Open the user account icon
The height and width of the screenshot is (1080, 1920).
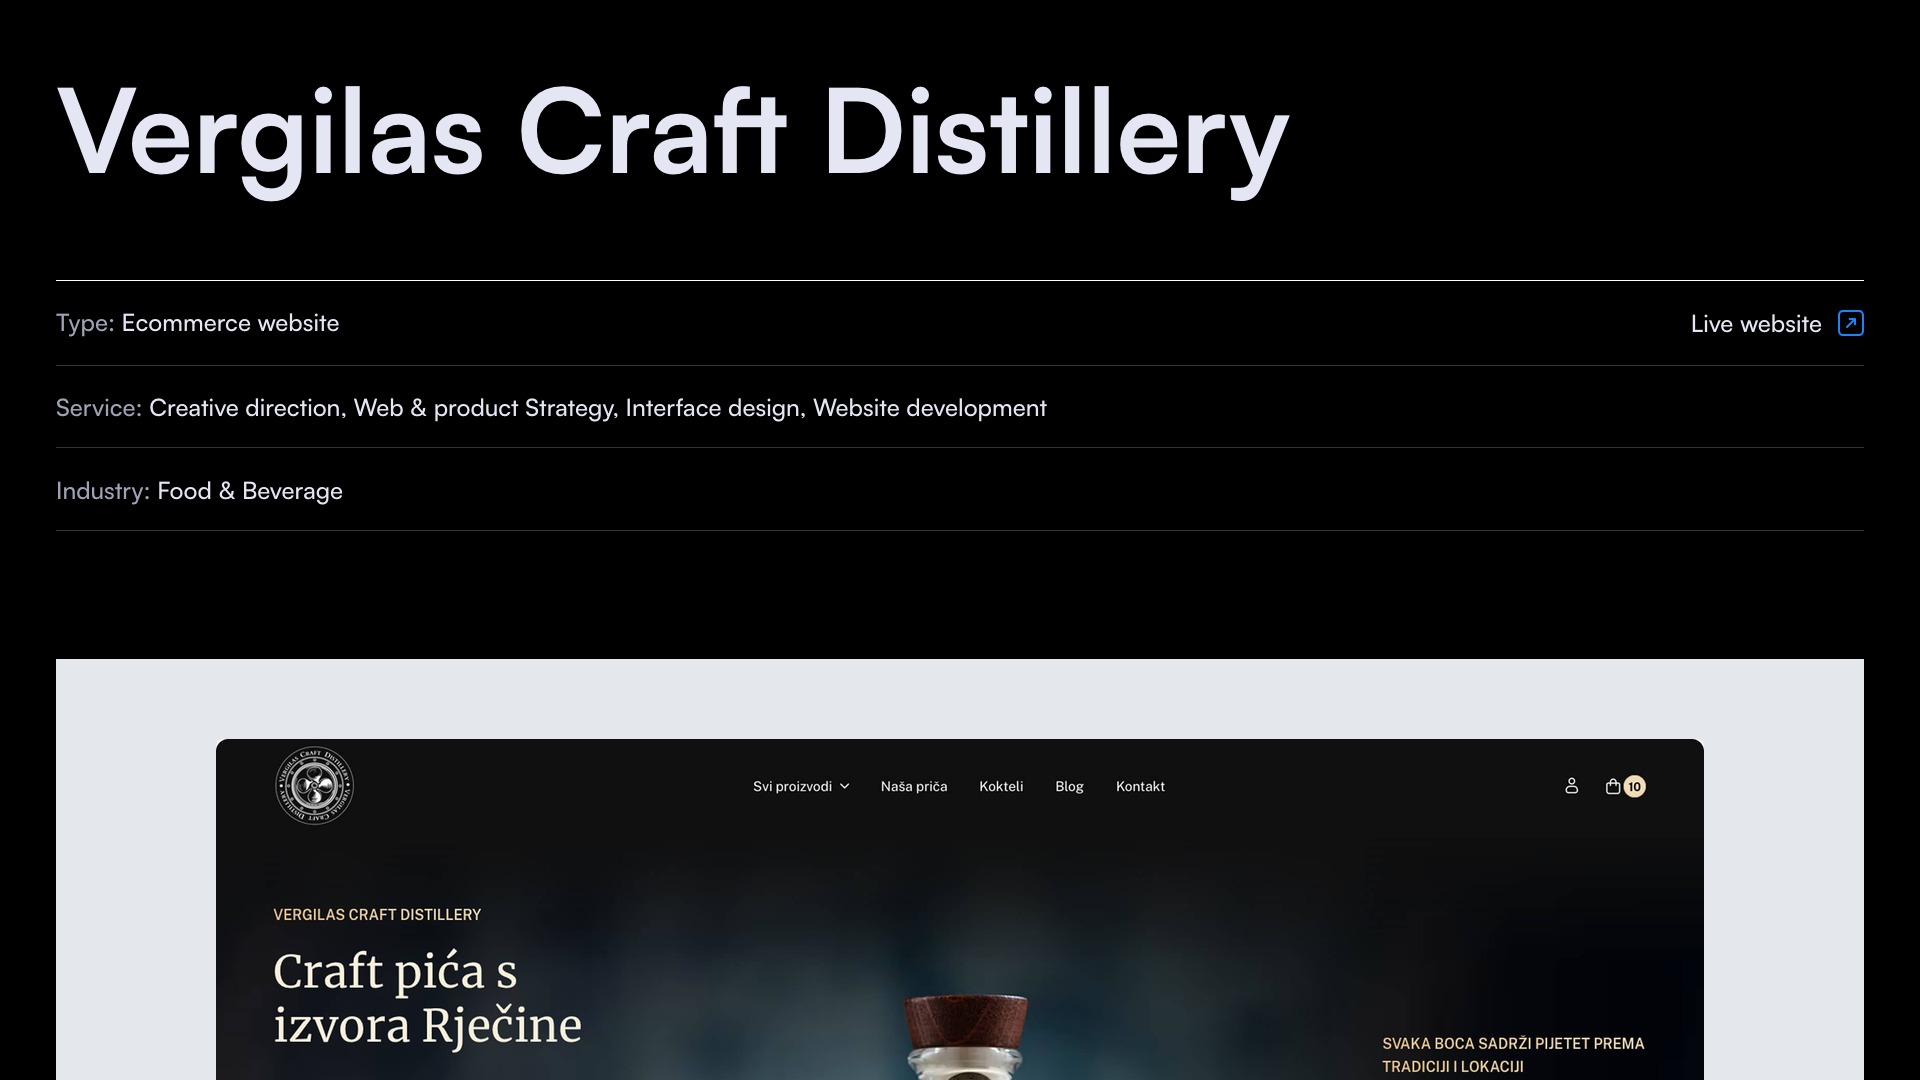pos(1571,786)
